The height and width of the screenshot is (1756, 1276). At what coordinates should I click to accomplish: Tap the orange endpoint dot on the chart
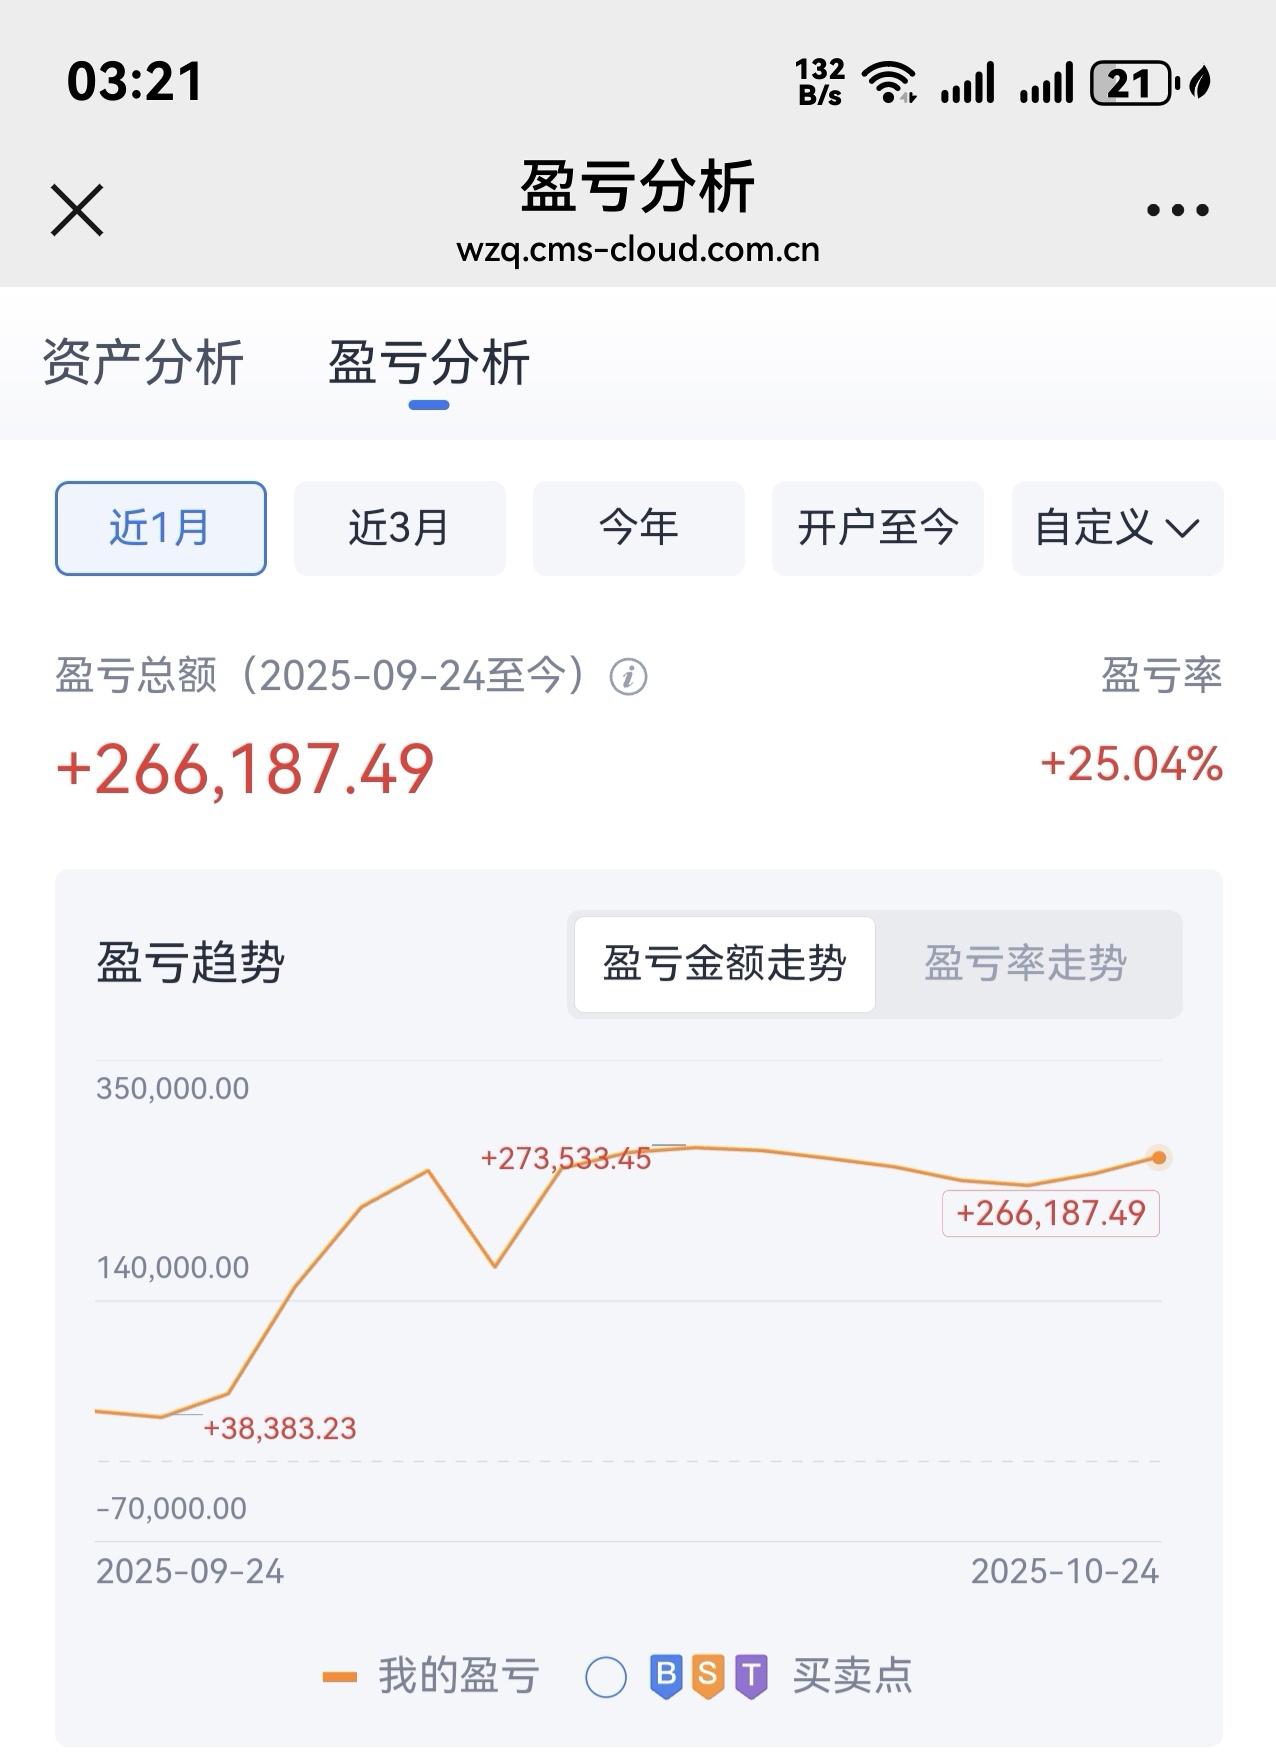(1158, 1158)
